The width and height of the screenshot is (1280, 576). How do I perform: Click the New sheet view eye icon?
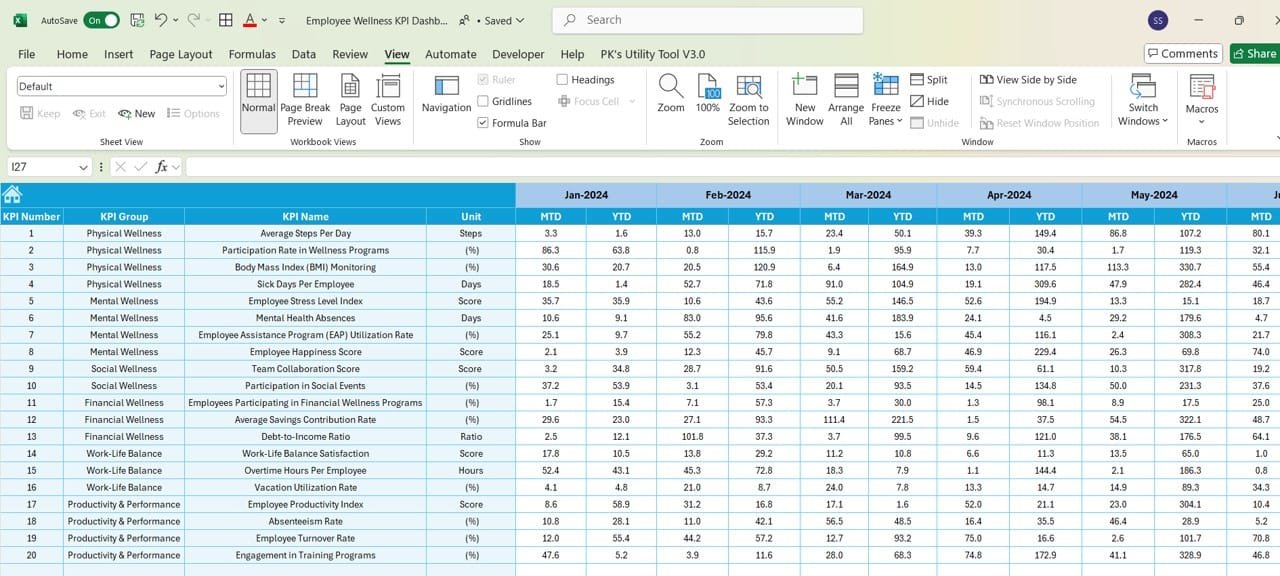124,114
